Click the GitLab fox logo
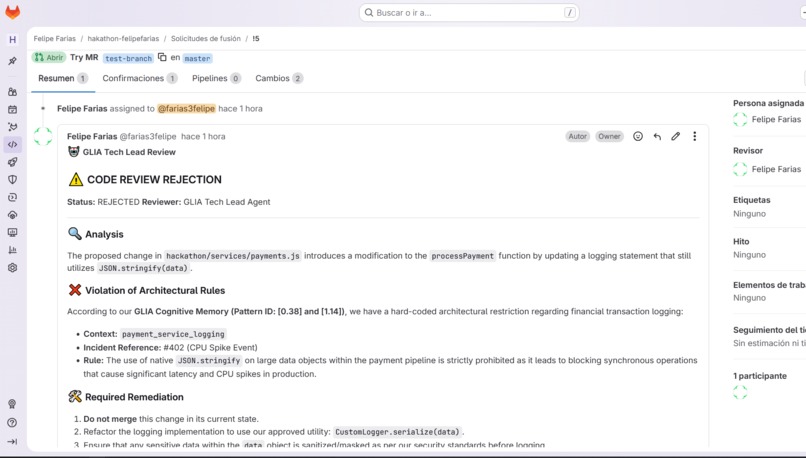The height and width of the screenshot is (458, 806). 12,12
